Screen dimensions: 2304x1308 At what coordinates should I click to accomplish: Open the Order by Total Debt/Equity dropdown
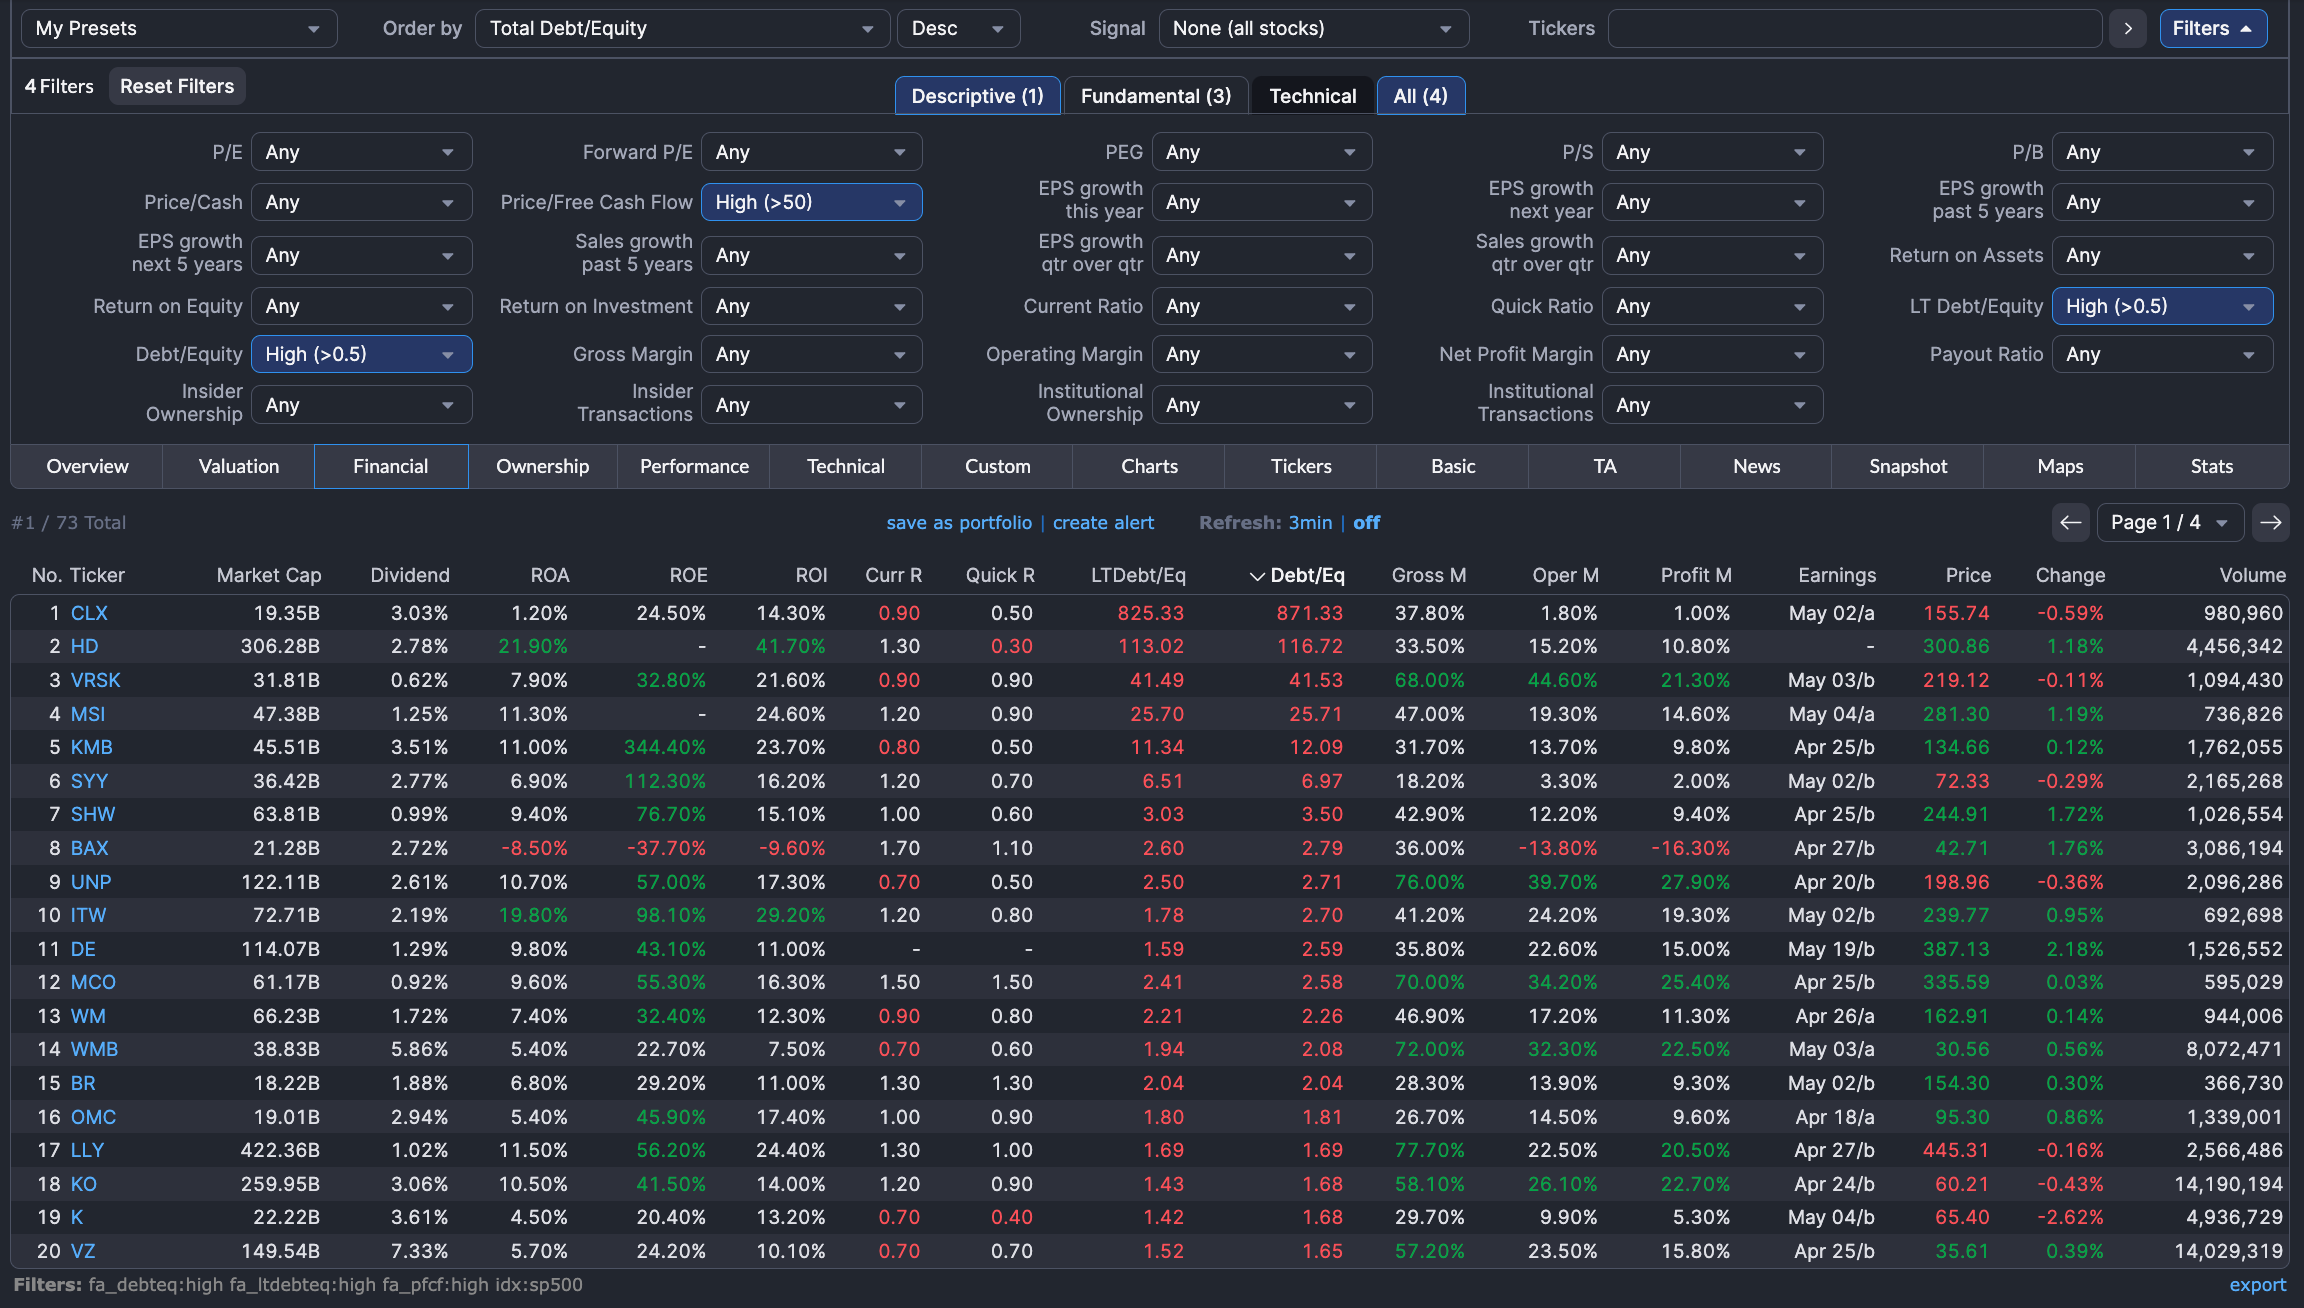click(x=681, y=28)
